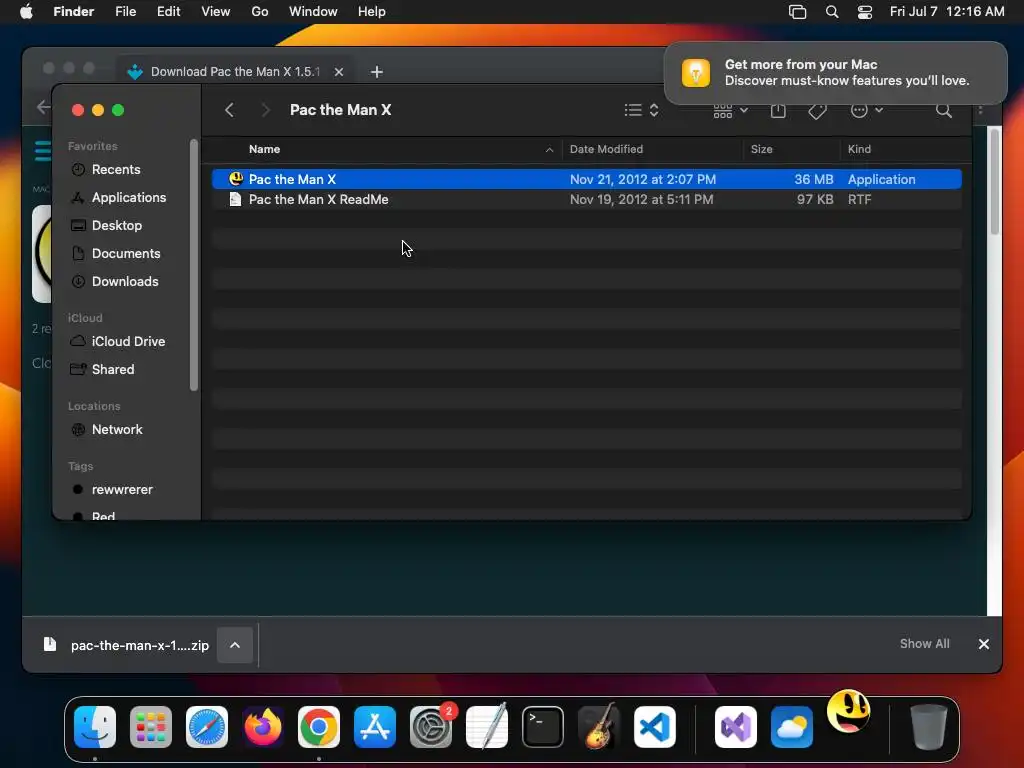Open the App Store Dock icon
1024x768 pixels.
[375, 727]
